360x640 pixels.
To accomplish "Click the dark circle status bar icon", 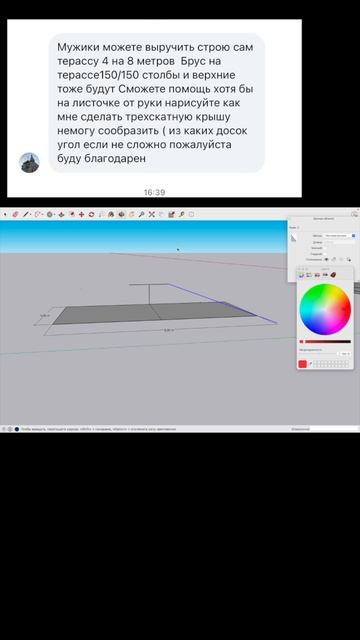I will click(x=17, y=429).
